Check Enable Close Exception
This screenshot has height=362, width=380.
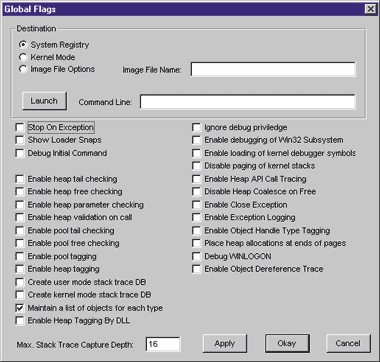point(197,205)
